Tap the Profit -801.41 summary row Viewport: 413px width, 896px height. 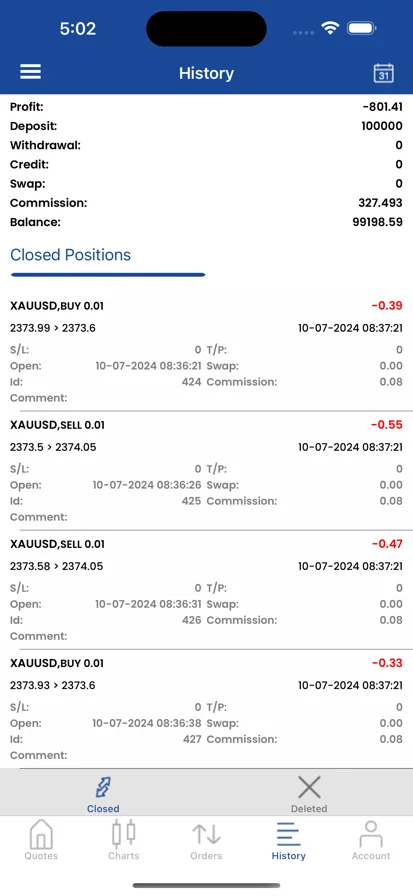pyautogui.click(x=206, y=107)
